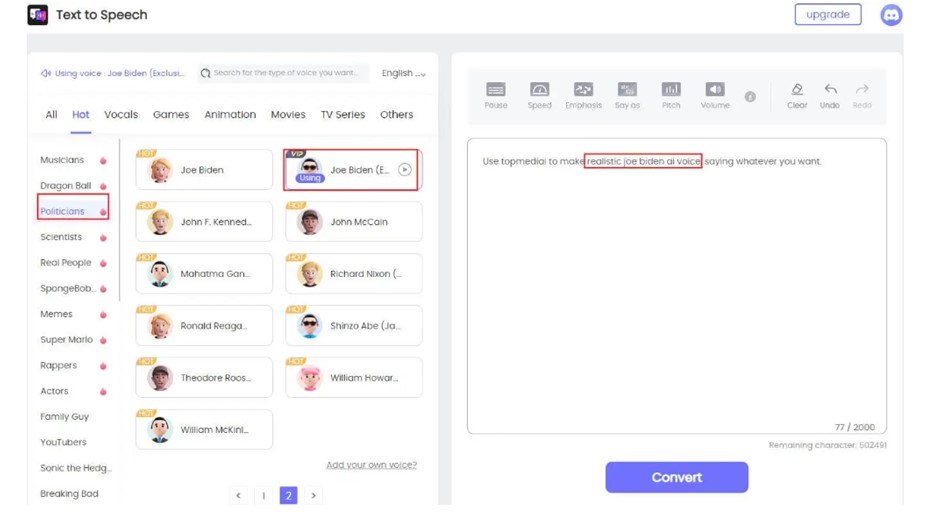Switch to the Vocals tab
The image size is (933, 526).
coord(121,115)
